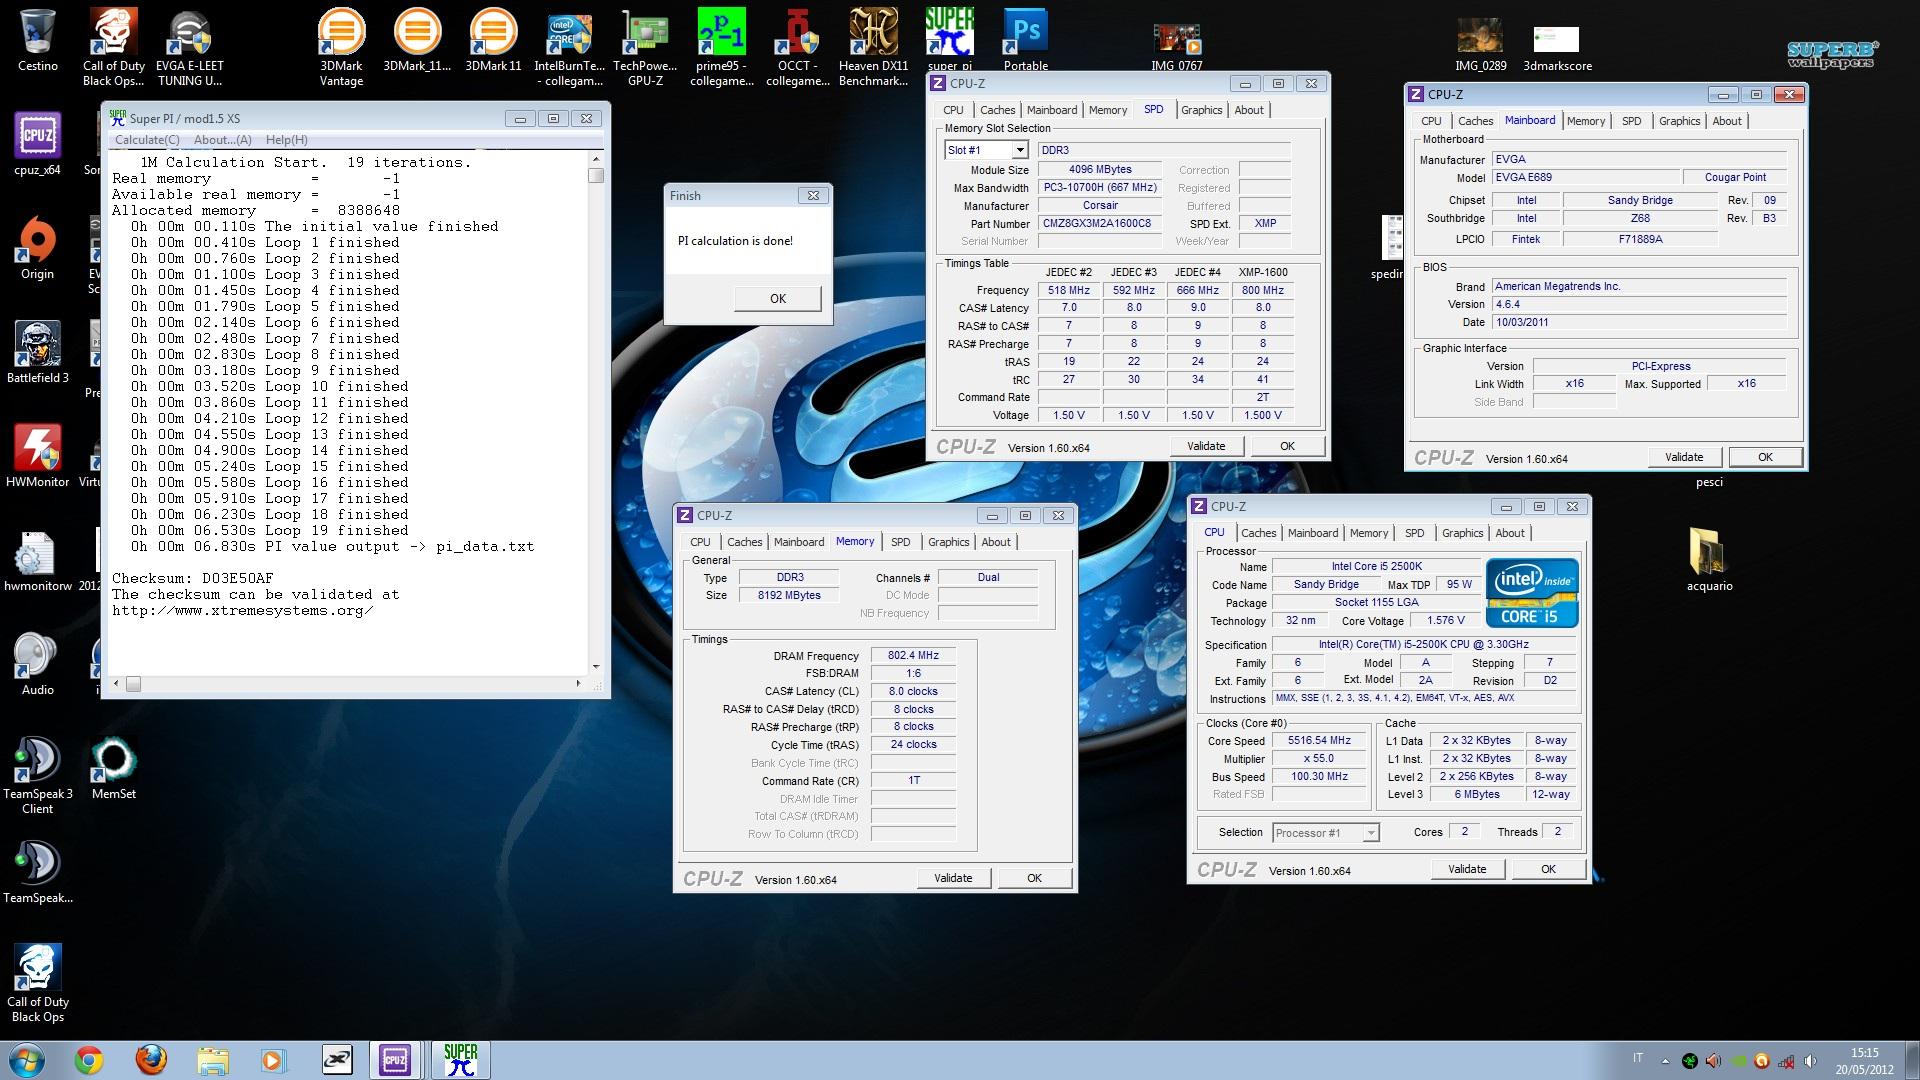Open Origin desktop shortcut
Screen dimensions: 1920x1080
pyautogui.click(x=37, y=248)
